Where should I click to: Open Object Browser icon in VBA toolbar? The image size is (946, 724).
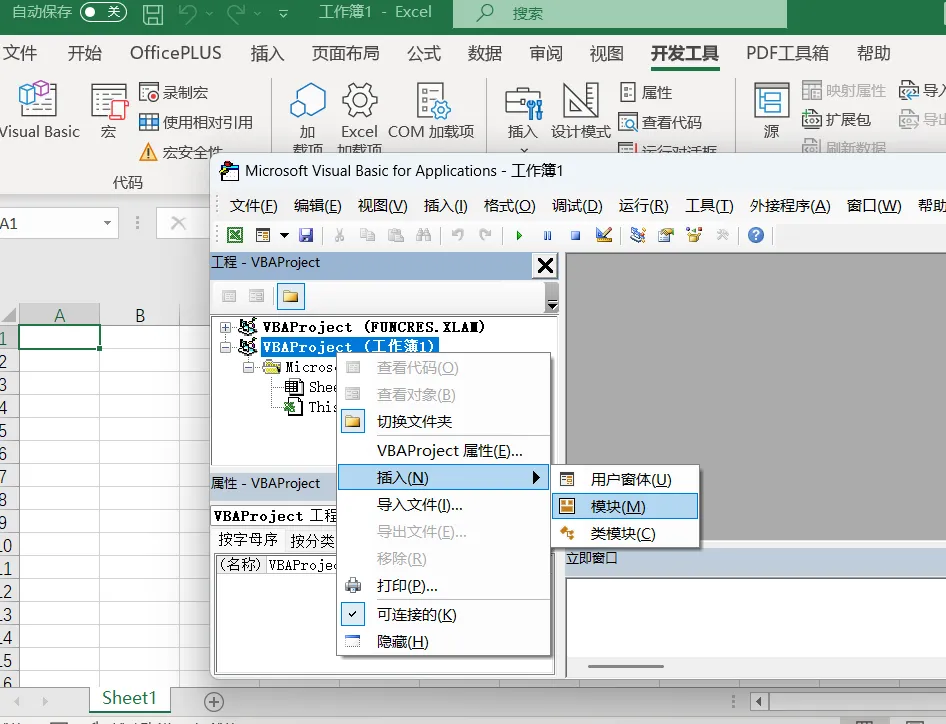point(694,235)
